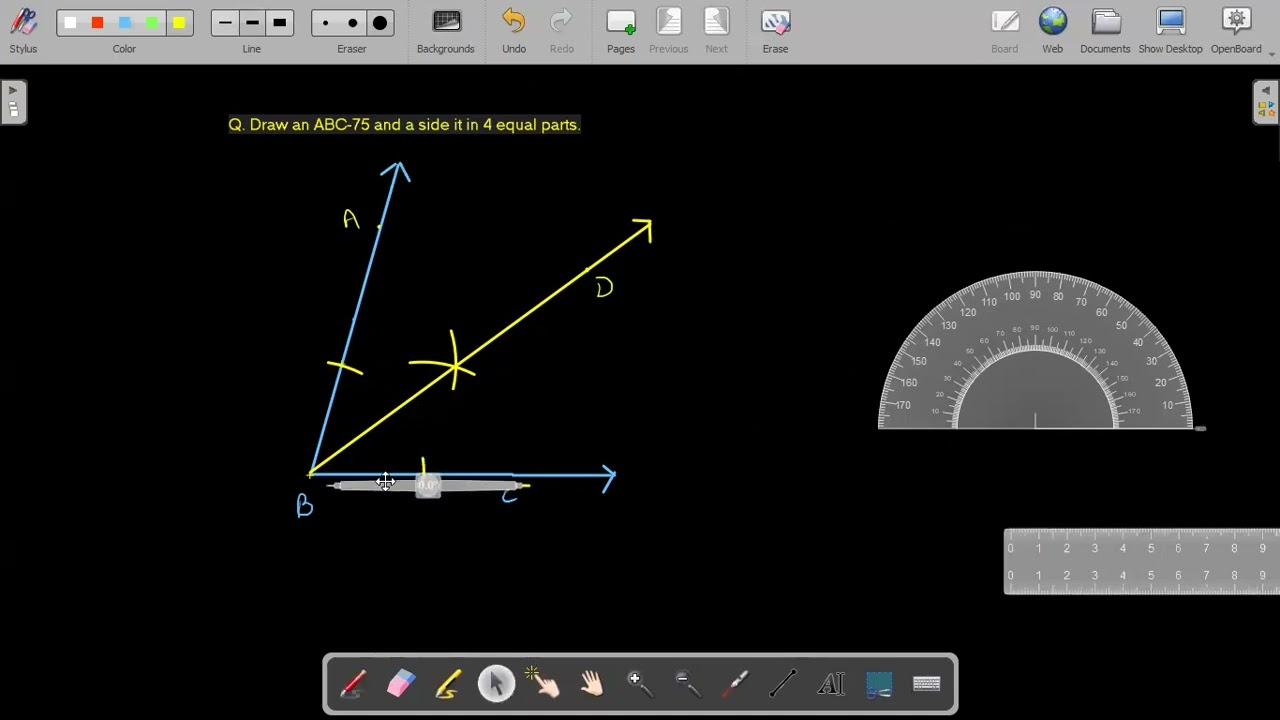Choose the thick line width
Screen dimensions: 1280x720
point(279,23)
